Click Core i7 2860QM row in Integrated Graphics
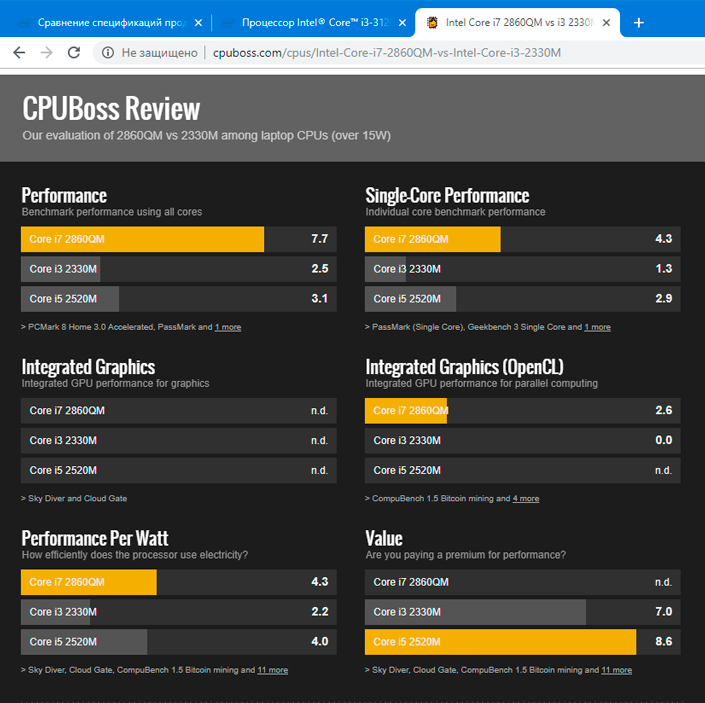The image size is (705, 703). tap(178, 410)
